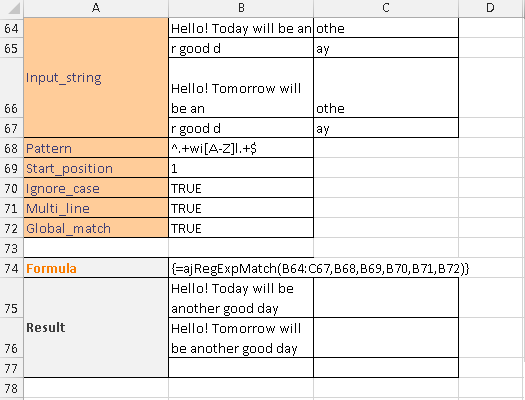Select the Ignore_case TRUE value cell

pyautogui.click(x=241, y=188)
